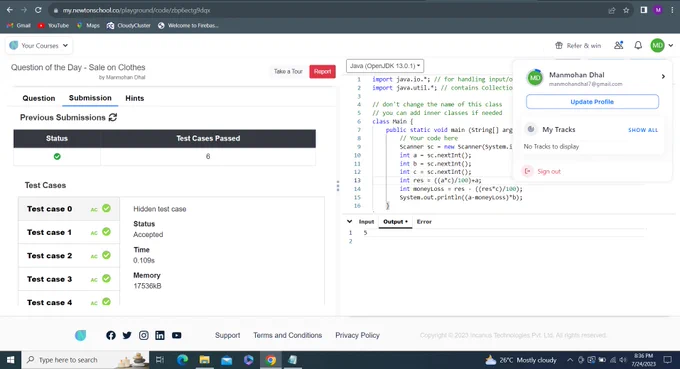Switch to the Error console tab

point(424,222)
